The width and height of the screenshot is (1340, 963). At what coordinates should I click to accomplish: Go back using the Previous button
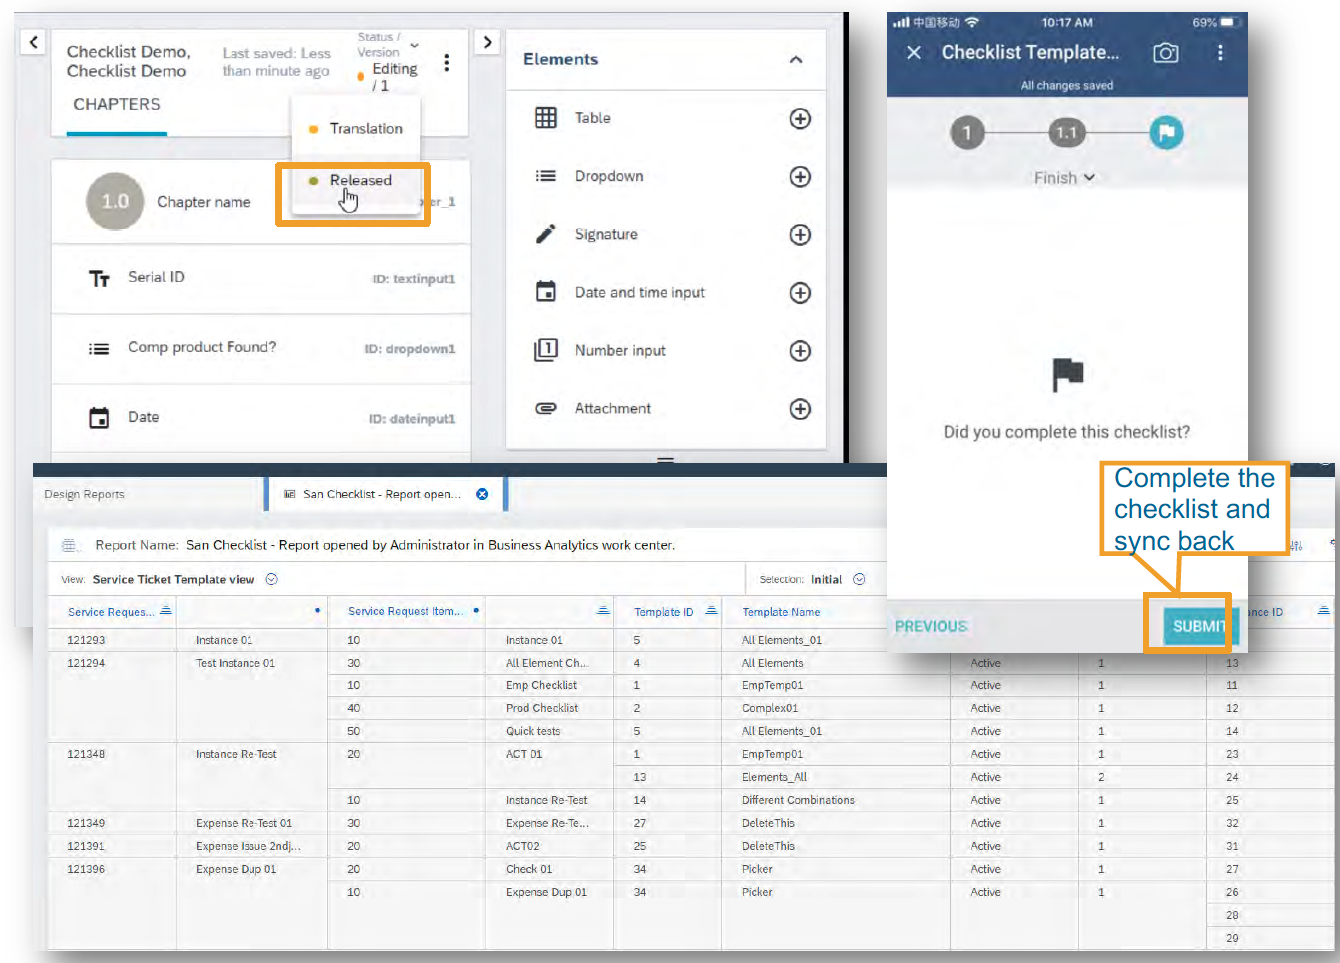(x=930, y=625)
